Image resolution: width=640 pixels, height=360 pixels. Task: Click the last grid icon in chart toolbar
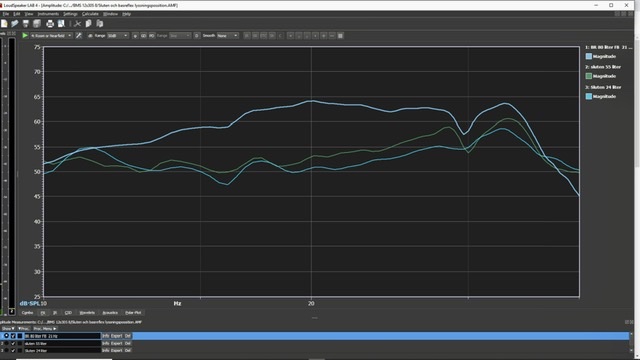[x=340, y=36]
